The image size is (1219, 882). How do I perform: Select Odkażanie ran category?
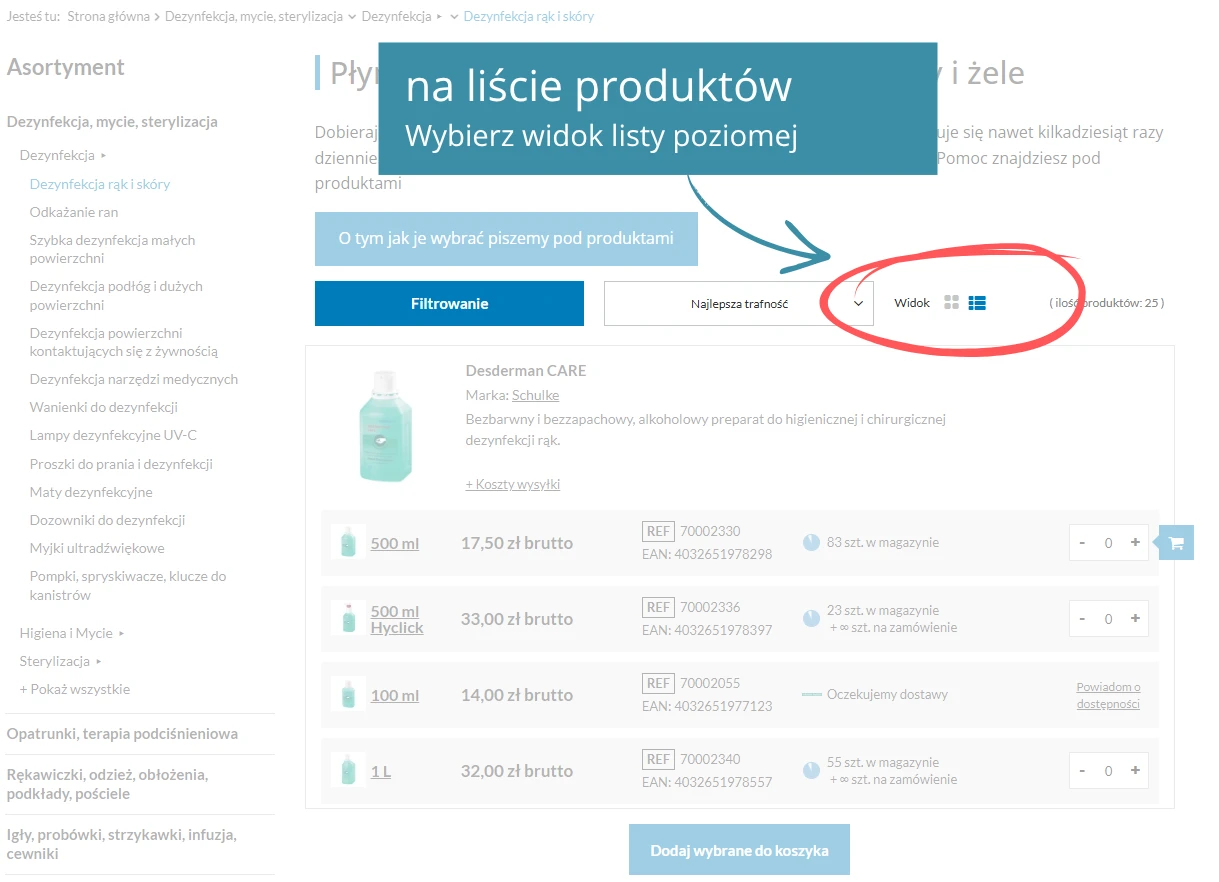74,212
